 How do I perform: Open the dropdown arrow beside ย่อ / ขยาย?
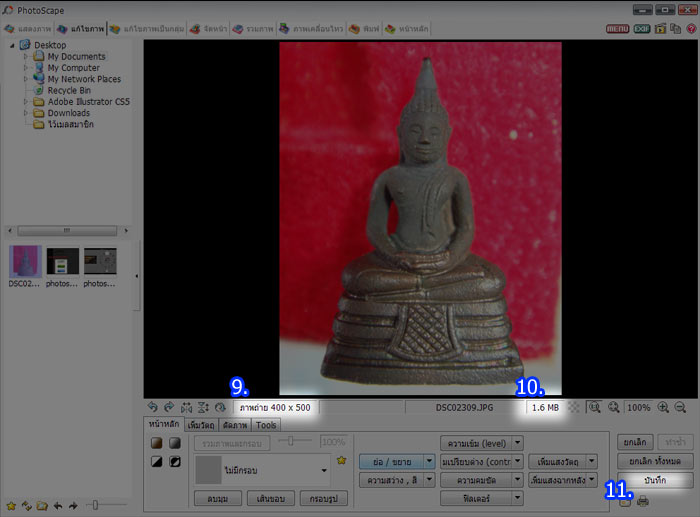pyautogui.click(x=429, y=462)
